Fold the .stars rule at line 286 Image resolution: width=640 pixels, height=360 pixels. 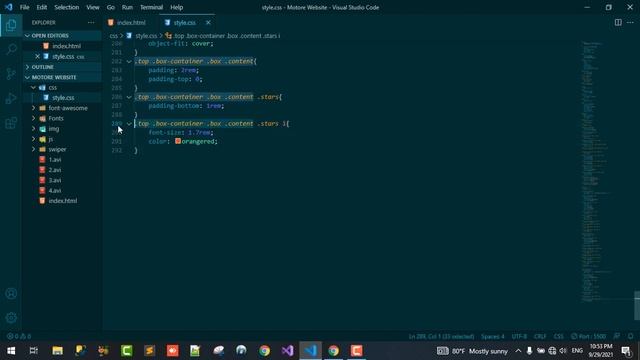click(129, 97)
